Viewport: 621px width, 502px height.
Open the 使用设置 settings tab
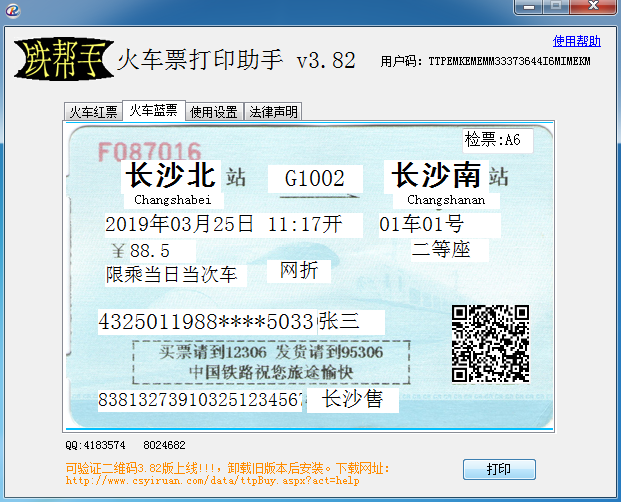click(x=214, y=112)
